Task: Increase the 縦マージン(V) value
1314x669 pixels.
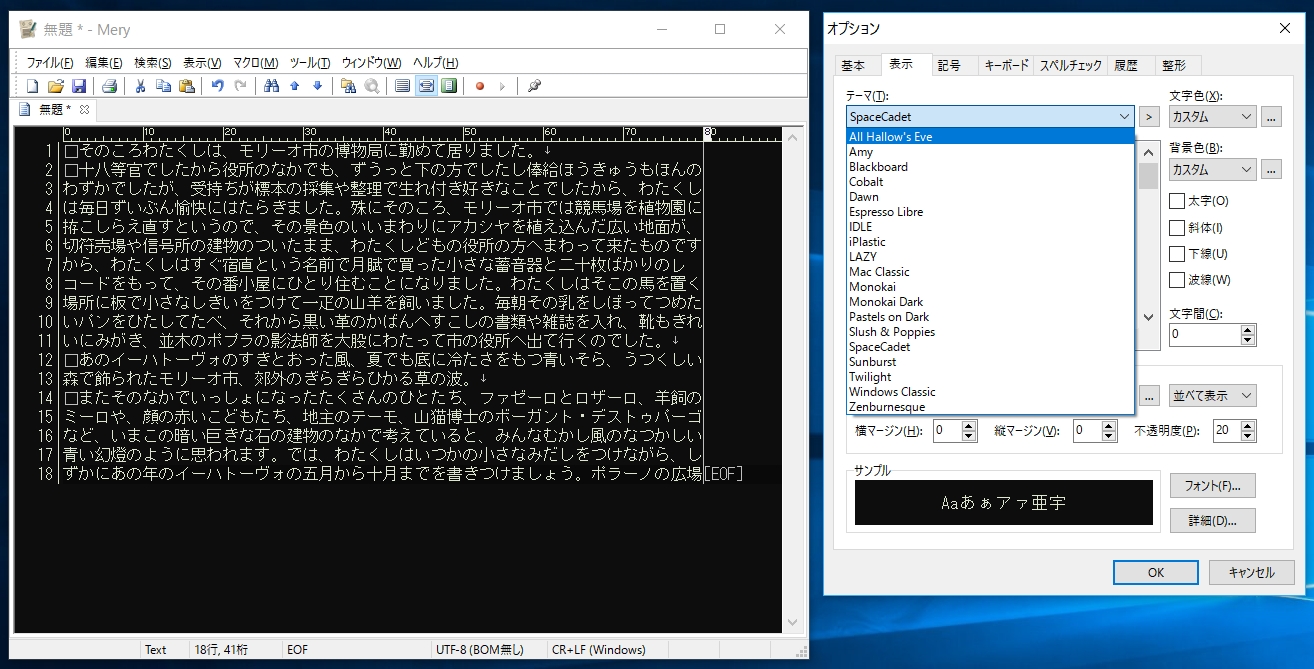Action: click(x=1108, y=425)
